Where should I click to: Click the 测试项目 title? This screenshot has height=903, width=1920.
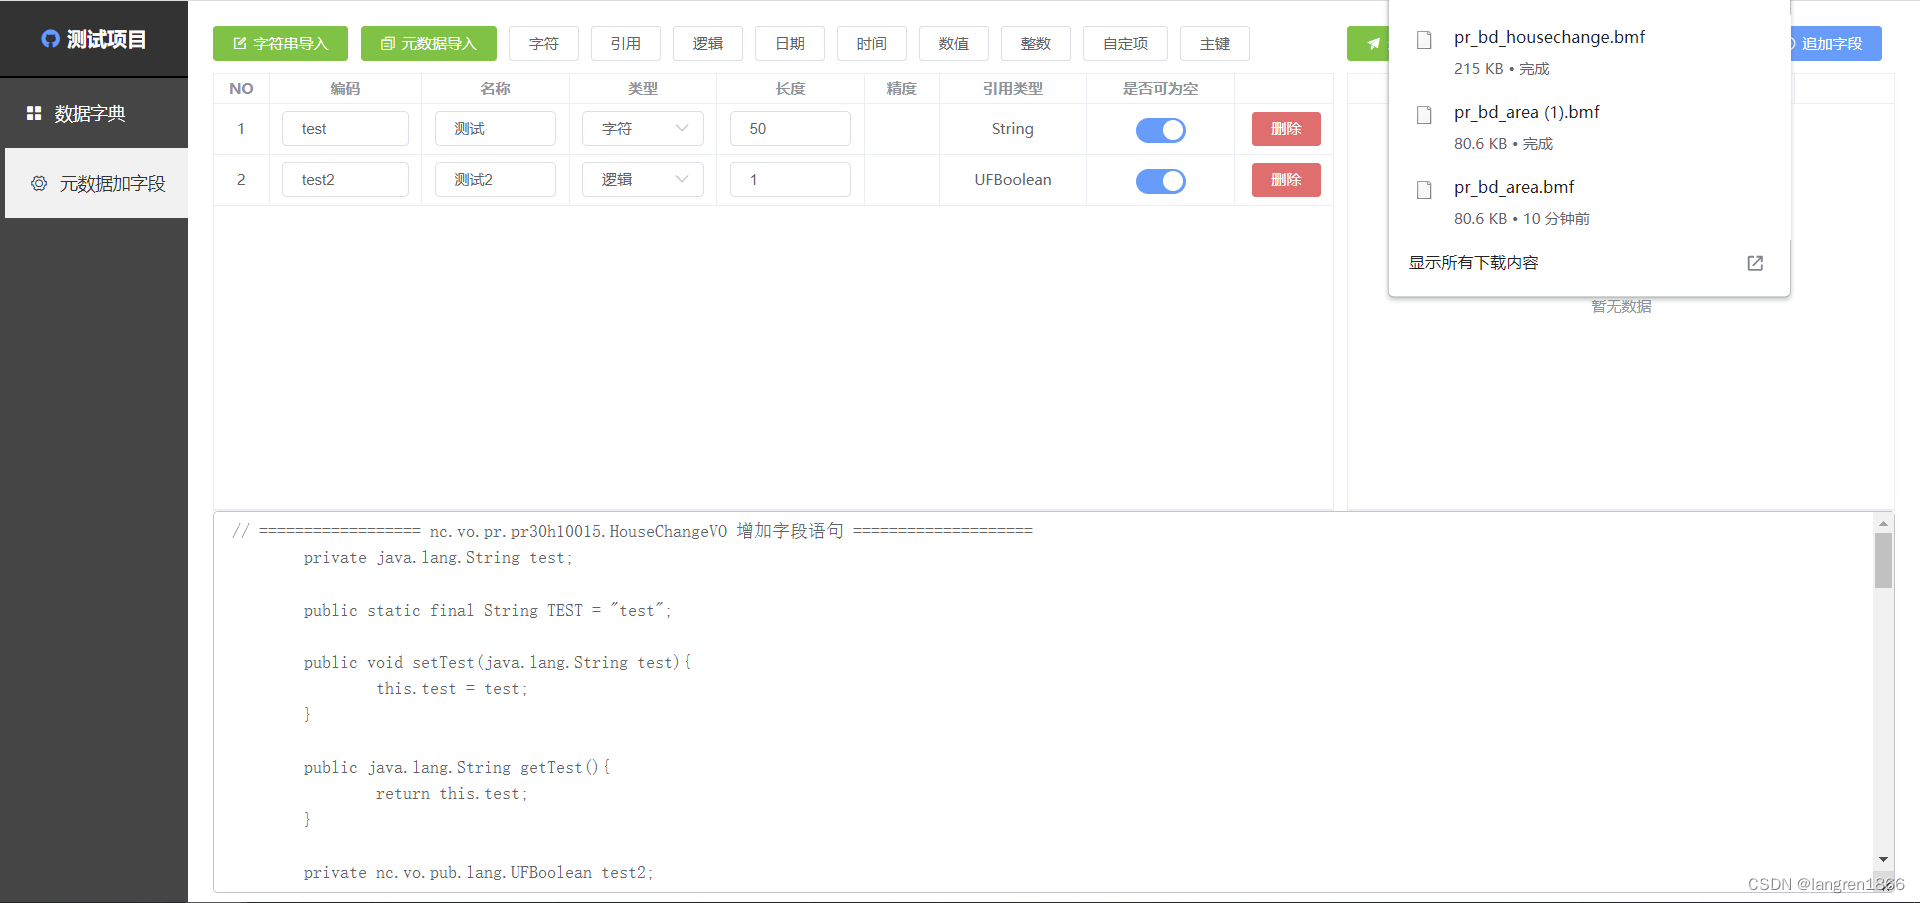pos(106,39)
